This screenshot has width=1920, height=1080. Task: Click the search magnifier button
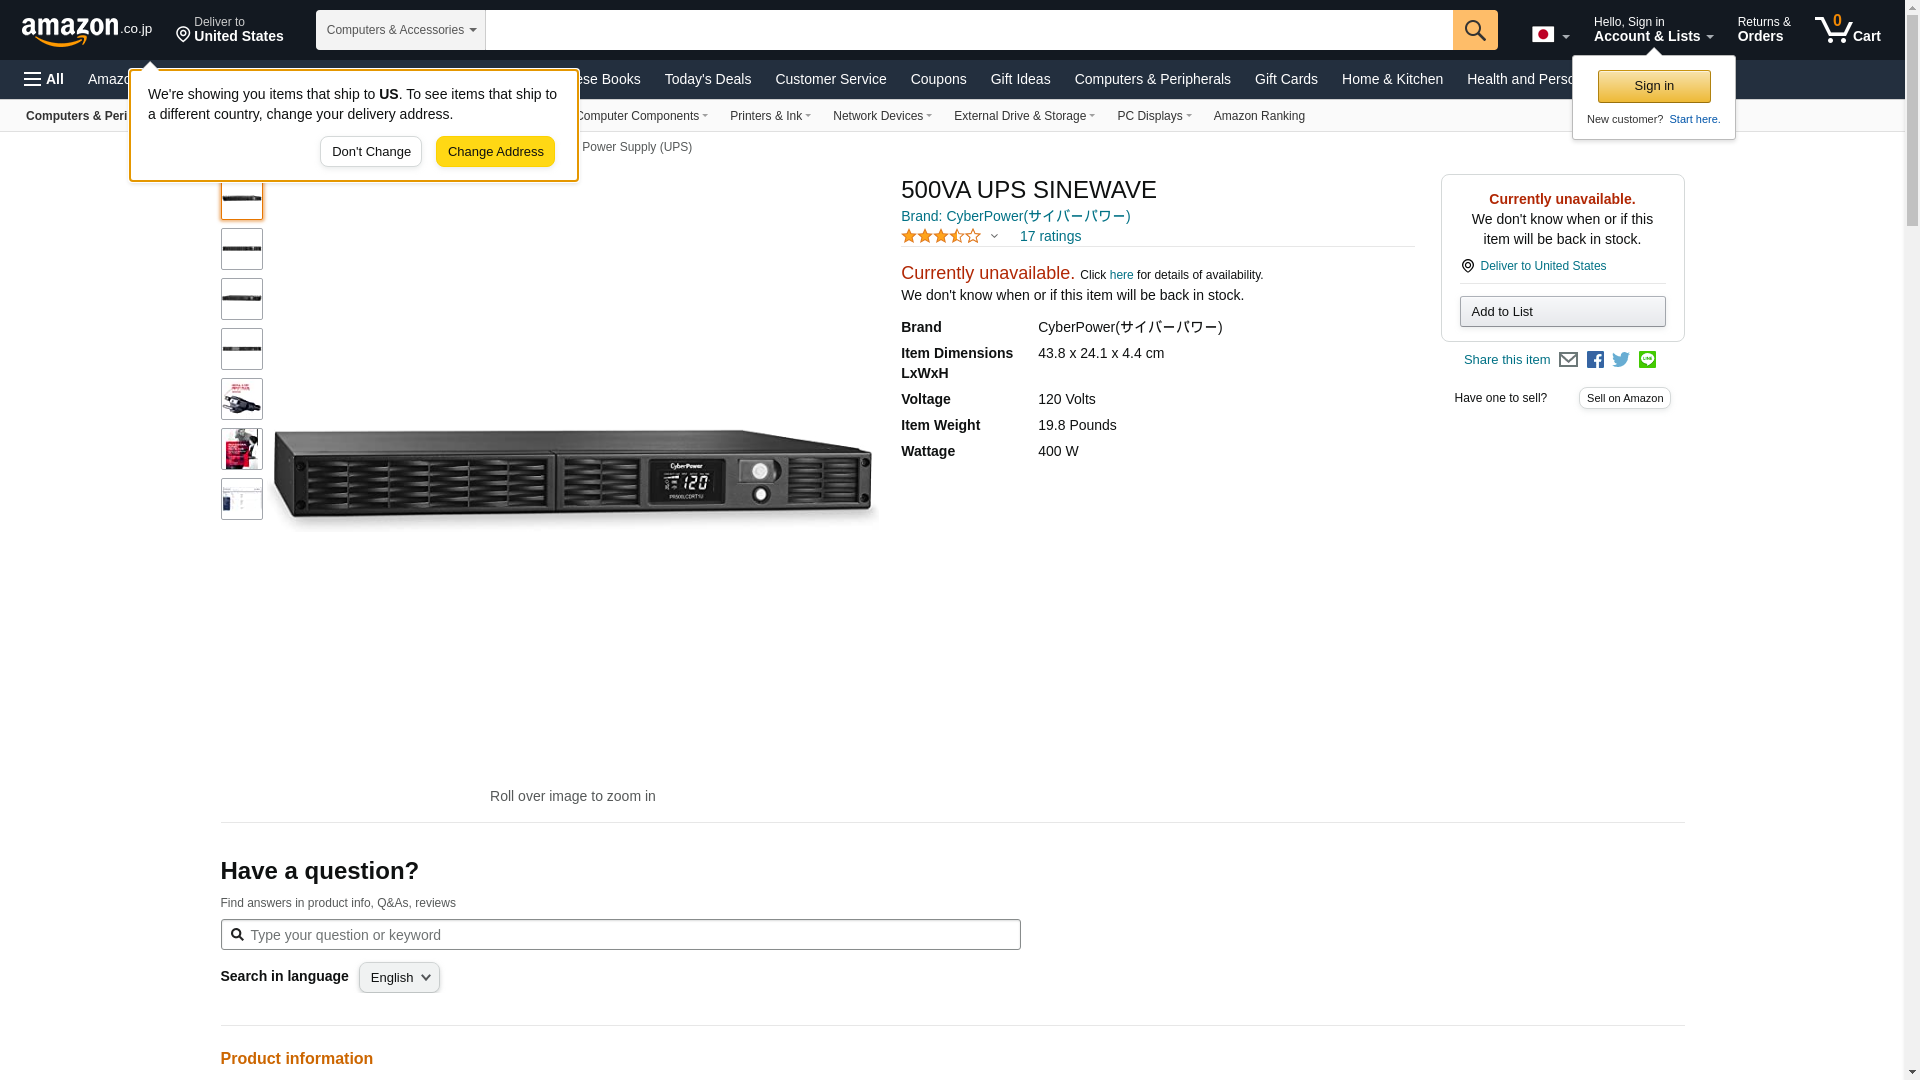1474,30
